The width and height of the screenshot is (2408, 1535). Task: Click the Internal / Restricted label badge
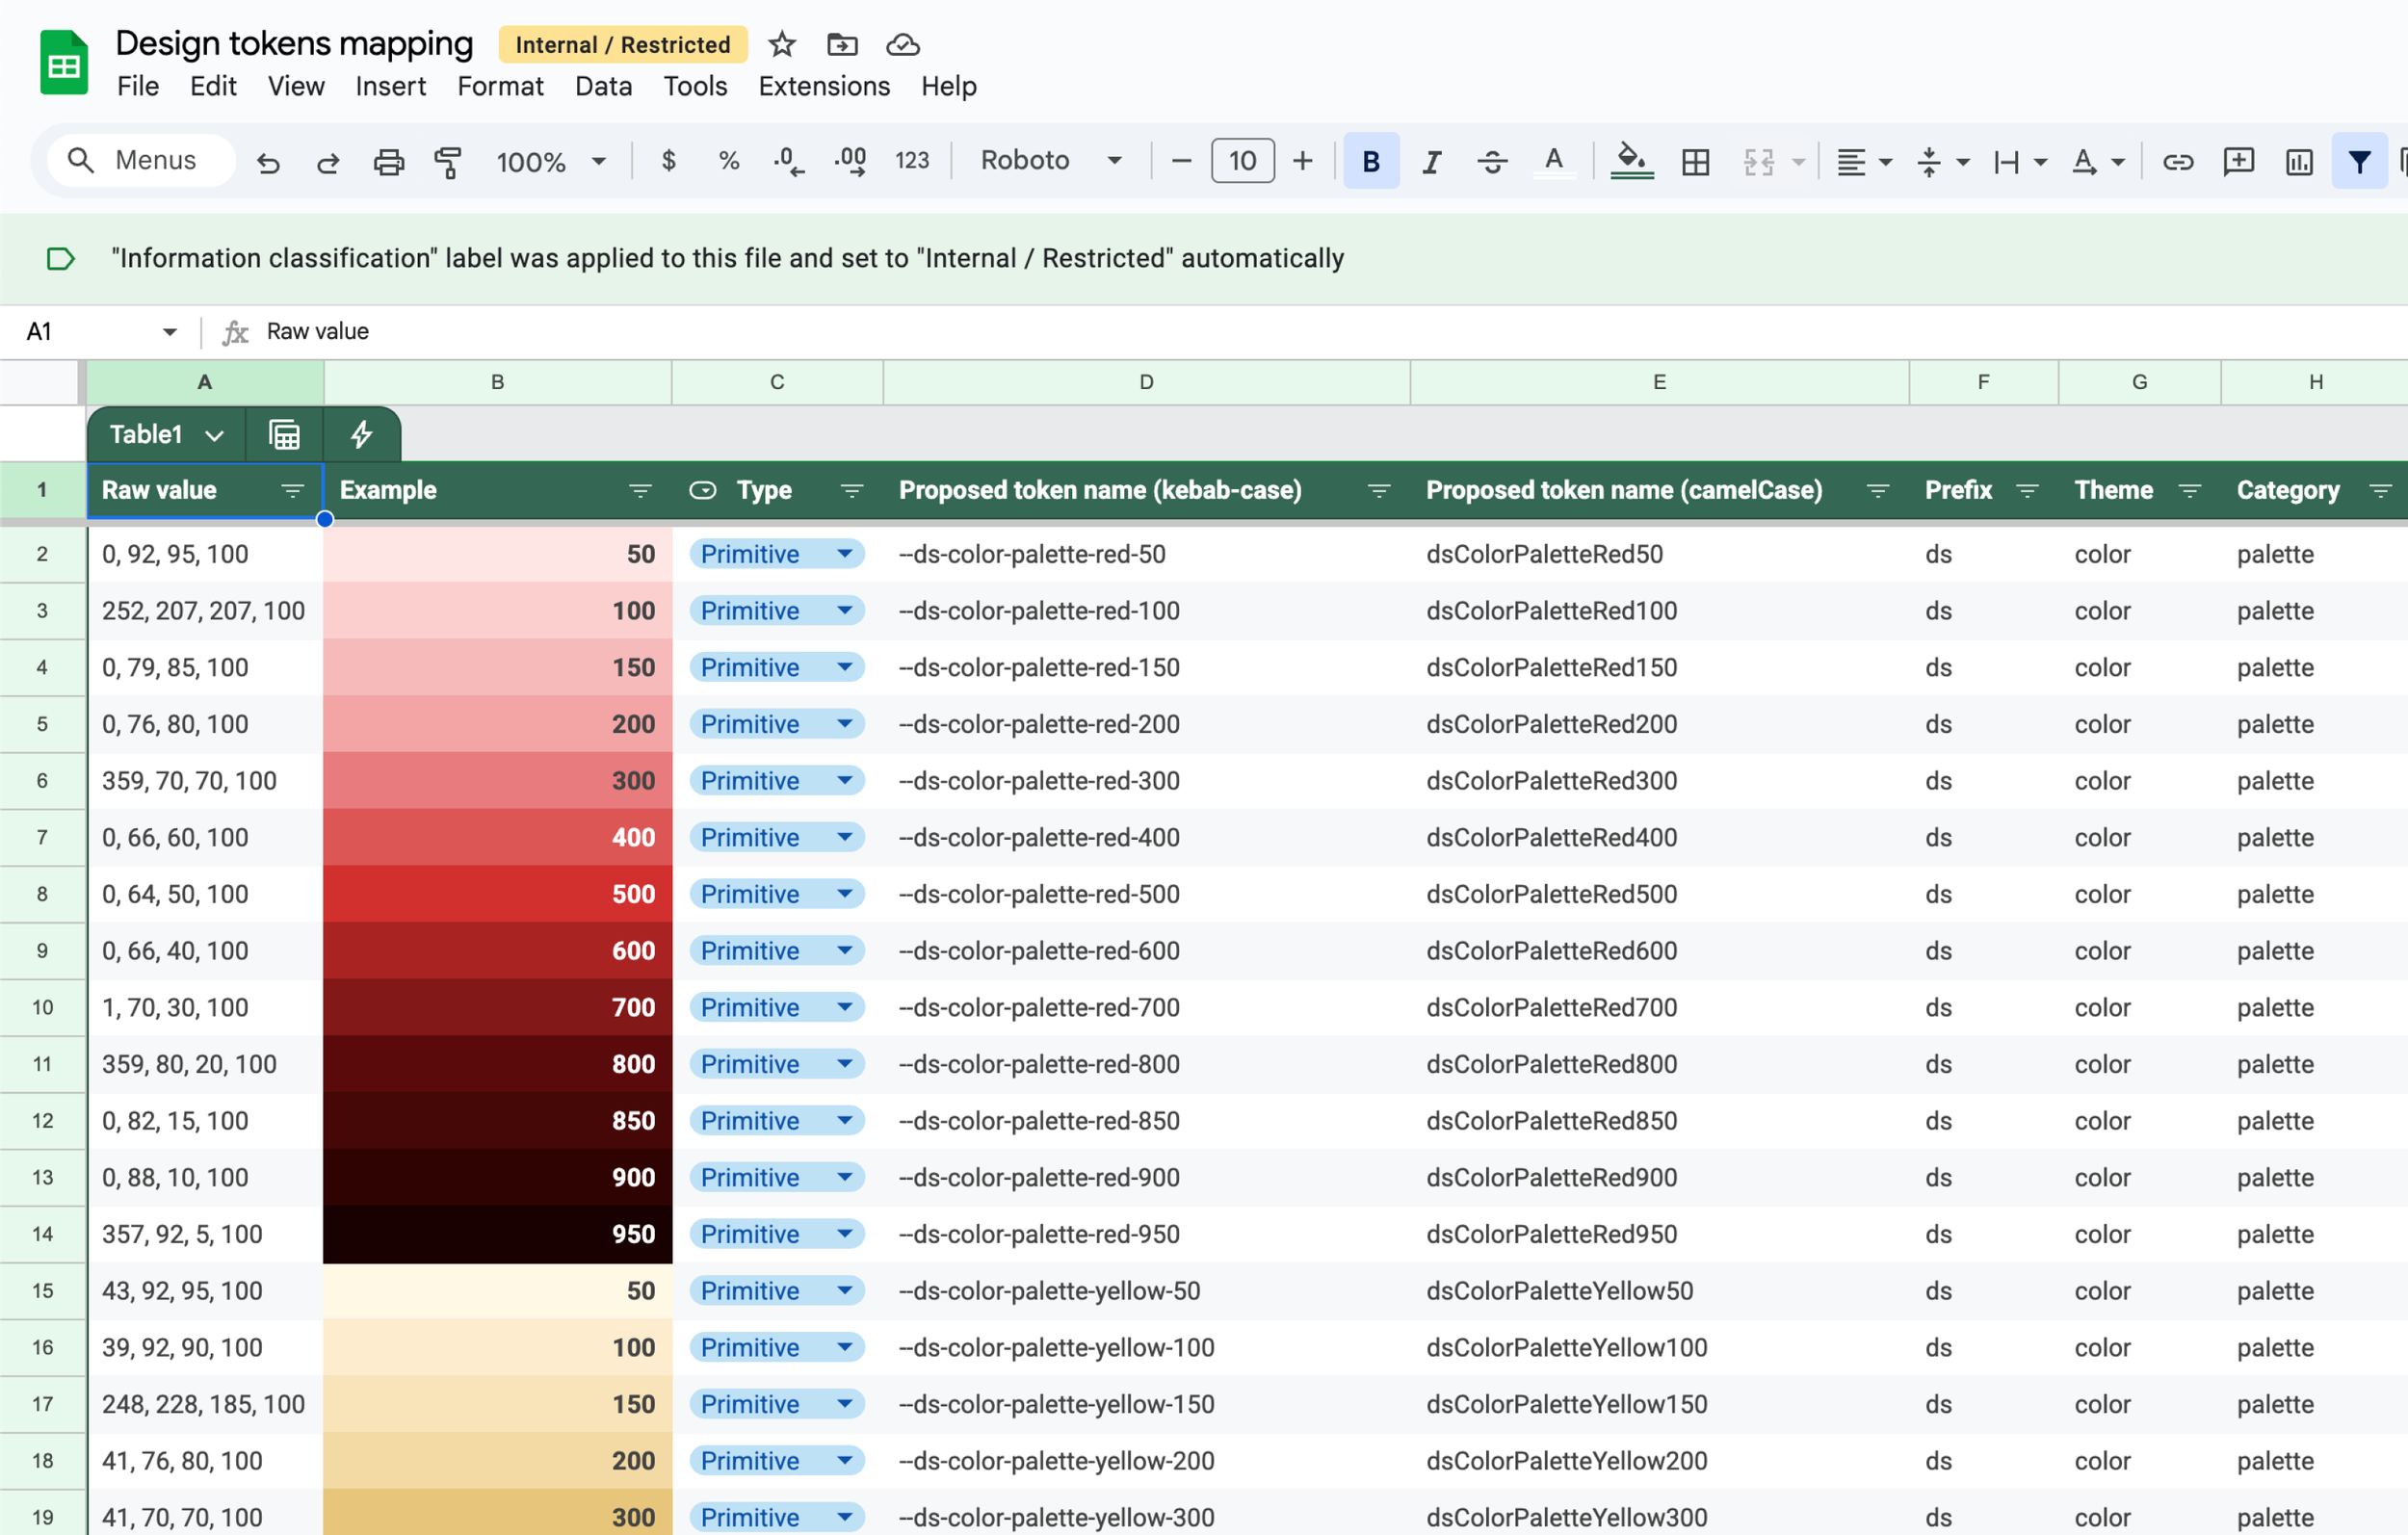622,44
